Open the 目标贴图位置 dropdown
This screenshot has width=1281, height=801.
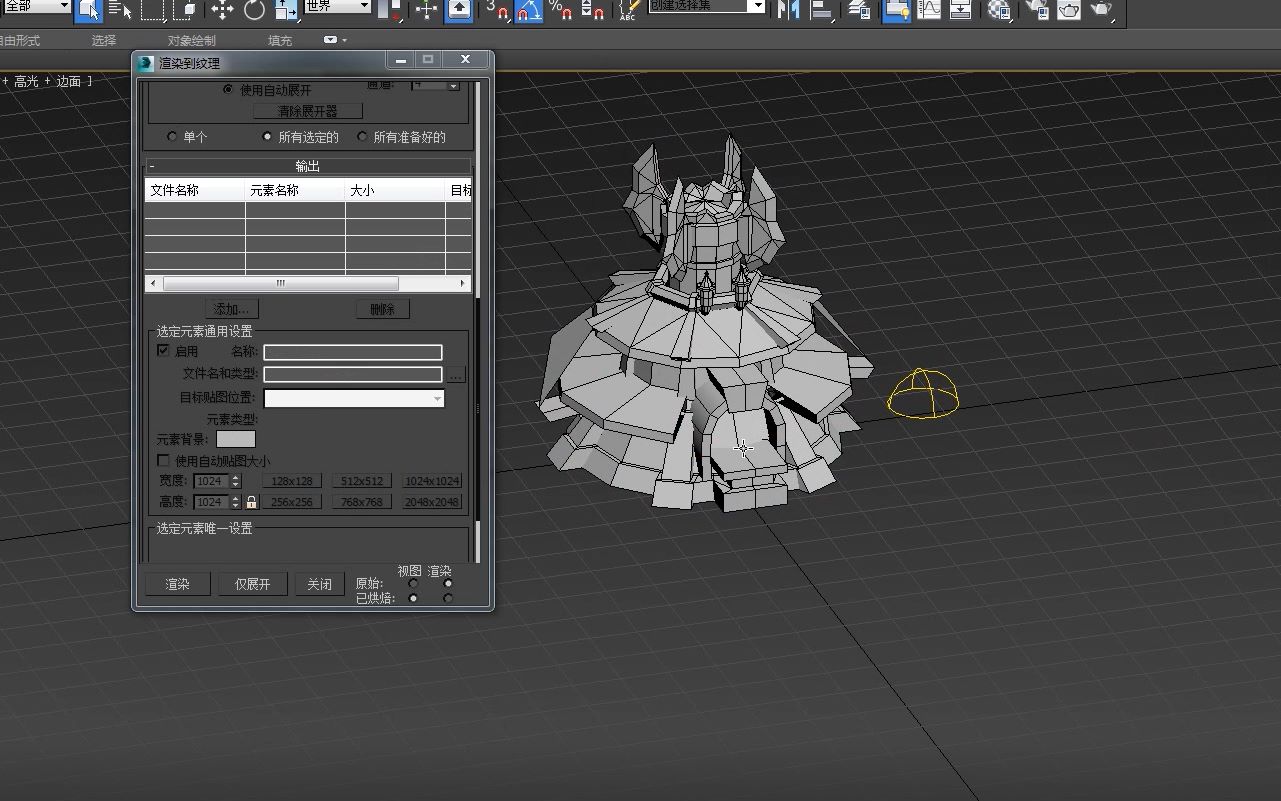point(438,398)
